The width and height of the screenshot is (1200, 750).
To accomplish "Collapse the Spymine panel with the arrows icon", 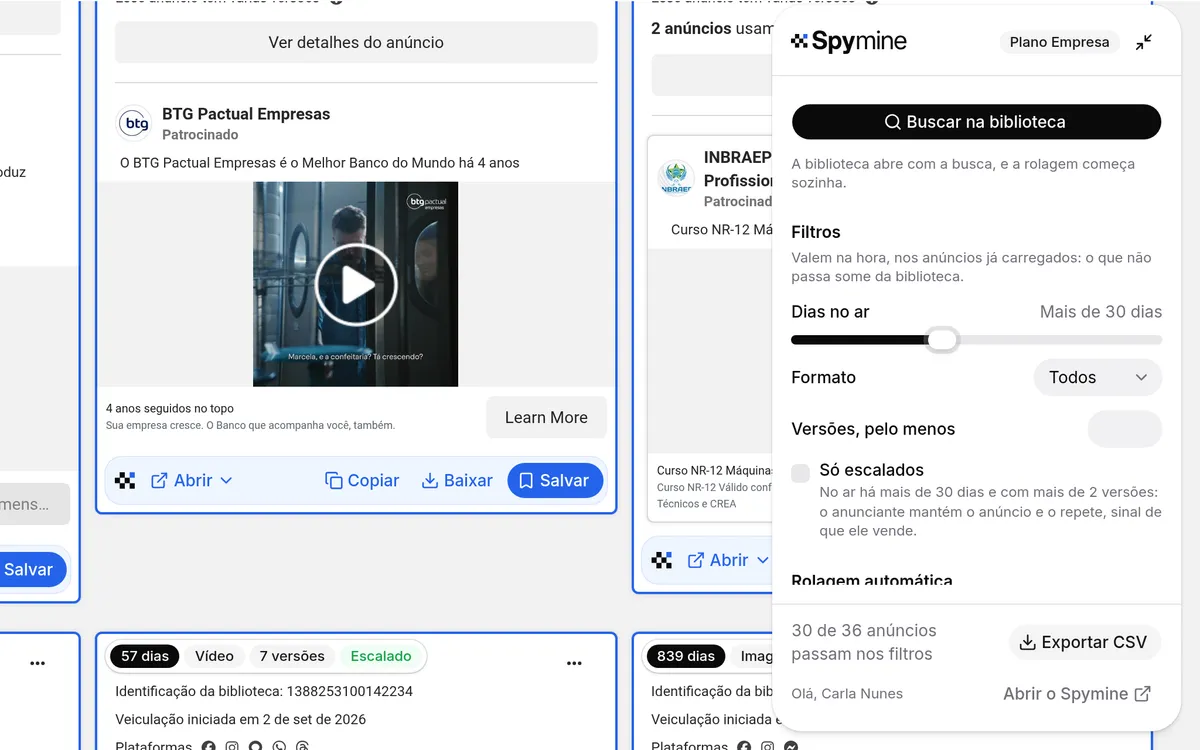I will point(1144,42).
